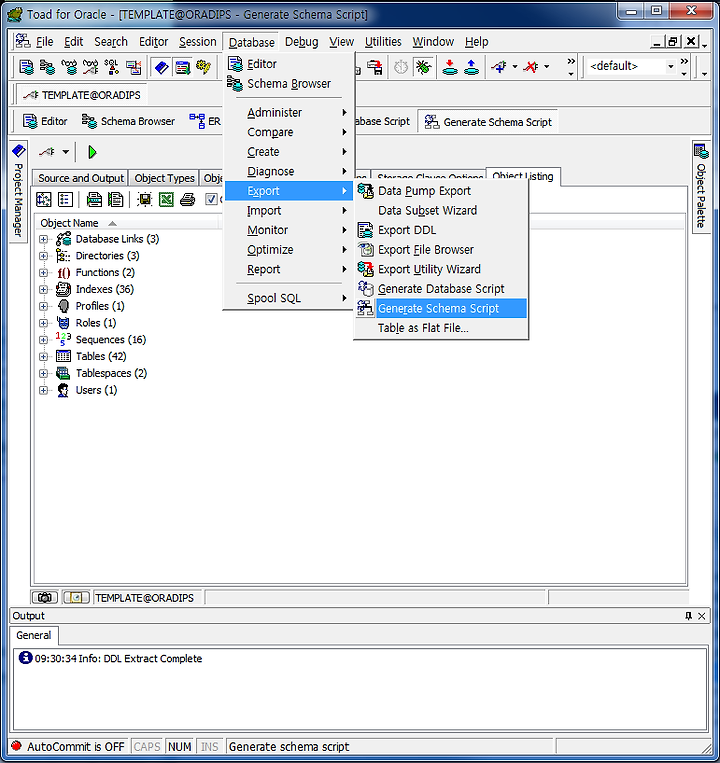Expand the Tables (42) node
This screenshot has height=763, width=720.
(43, 357)
